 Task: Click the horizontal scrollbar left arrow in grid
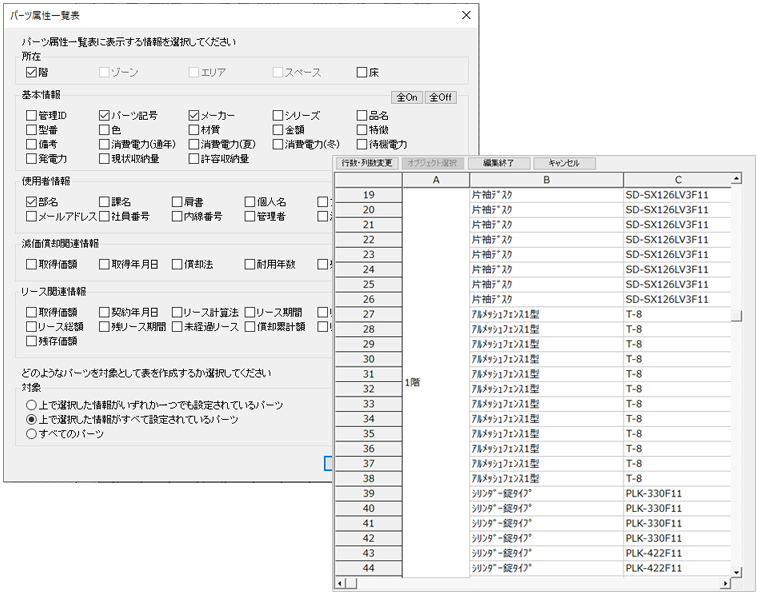pyautogui.click(x=340, y=583)
